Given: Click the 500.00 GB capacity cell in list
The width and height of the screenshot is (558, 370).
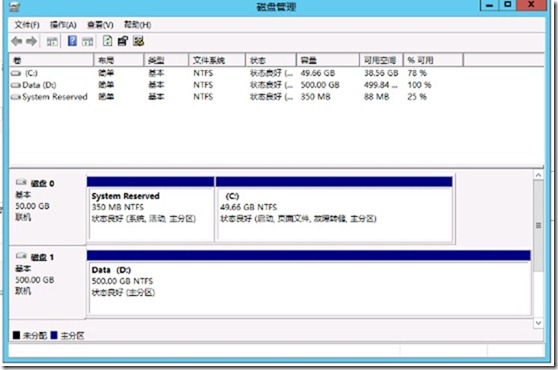Looking at the screenshot, I should (x=320, y=85).
